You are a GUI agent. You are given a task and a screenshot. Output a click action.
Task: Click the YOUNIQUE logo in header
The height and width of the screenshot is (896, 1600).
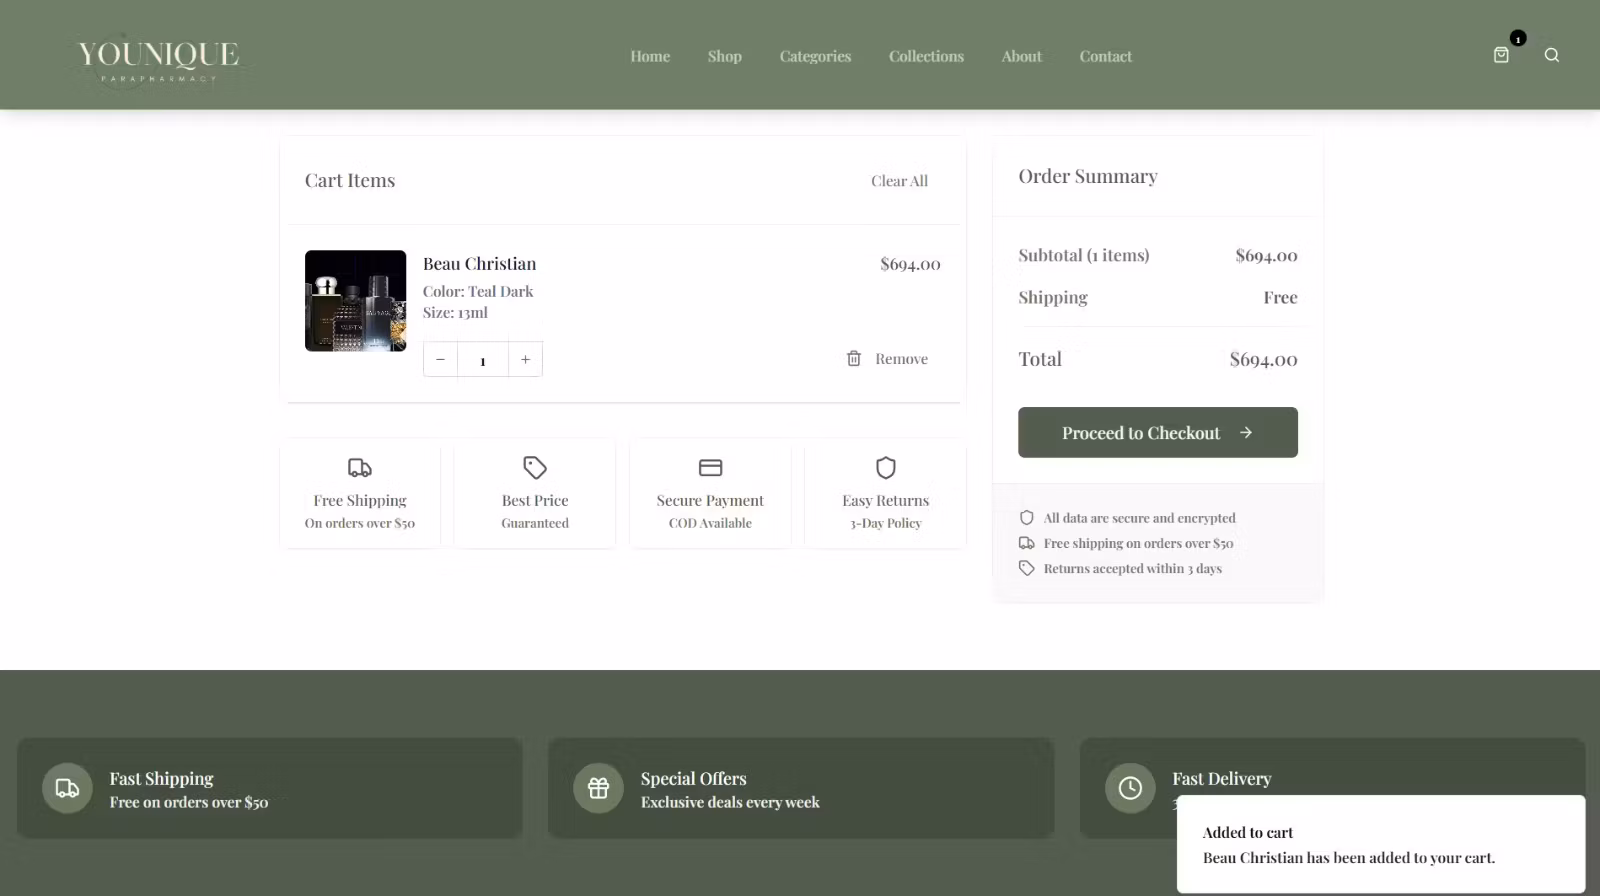coord(158,58)
